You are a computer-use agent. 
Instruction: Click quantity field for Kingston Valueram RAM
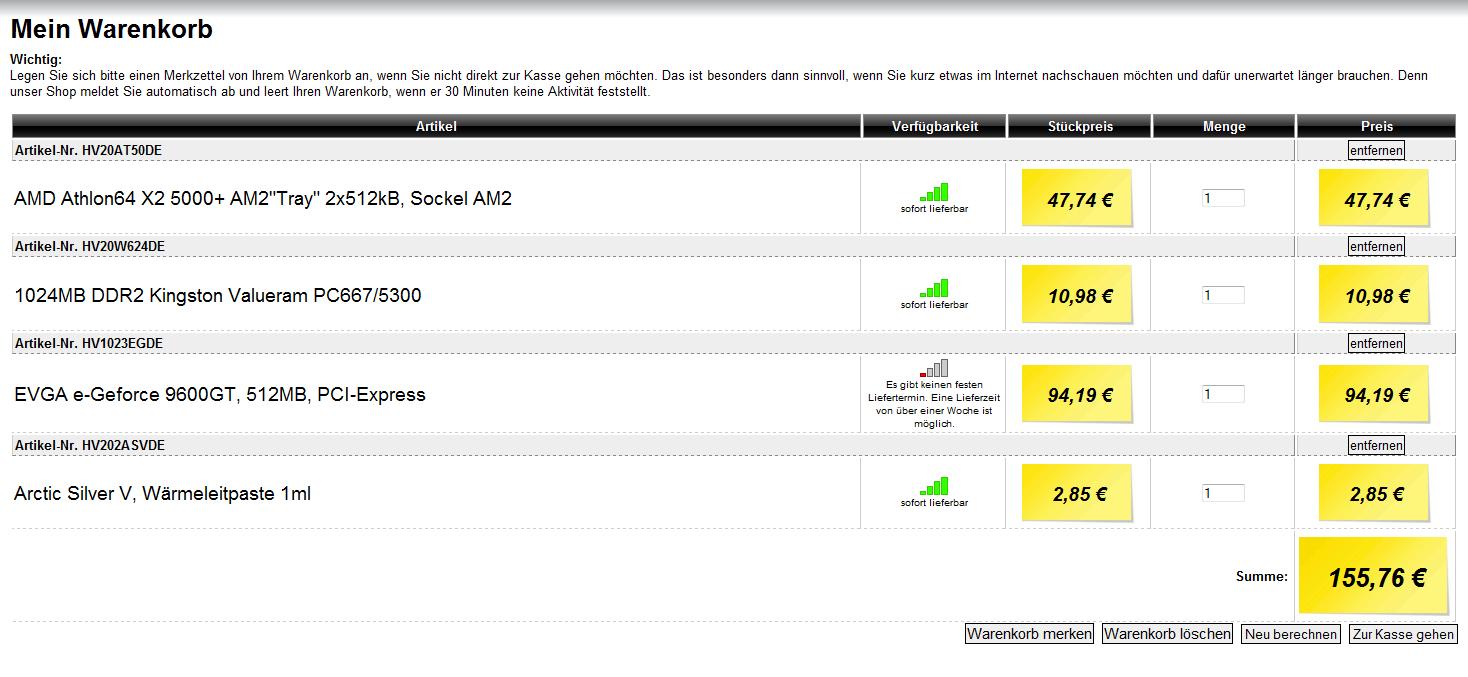(1223, 295)
